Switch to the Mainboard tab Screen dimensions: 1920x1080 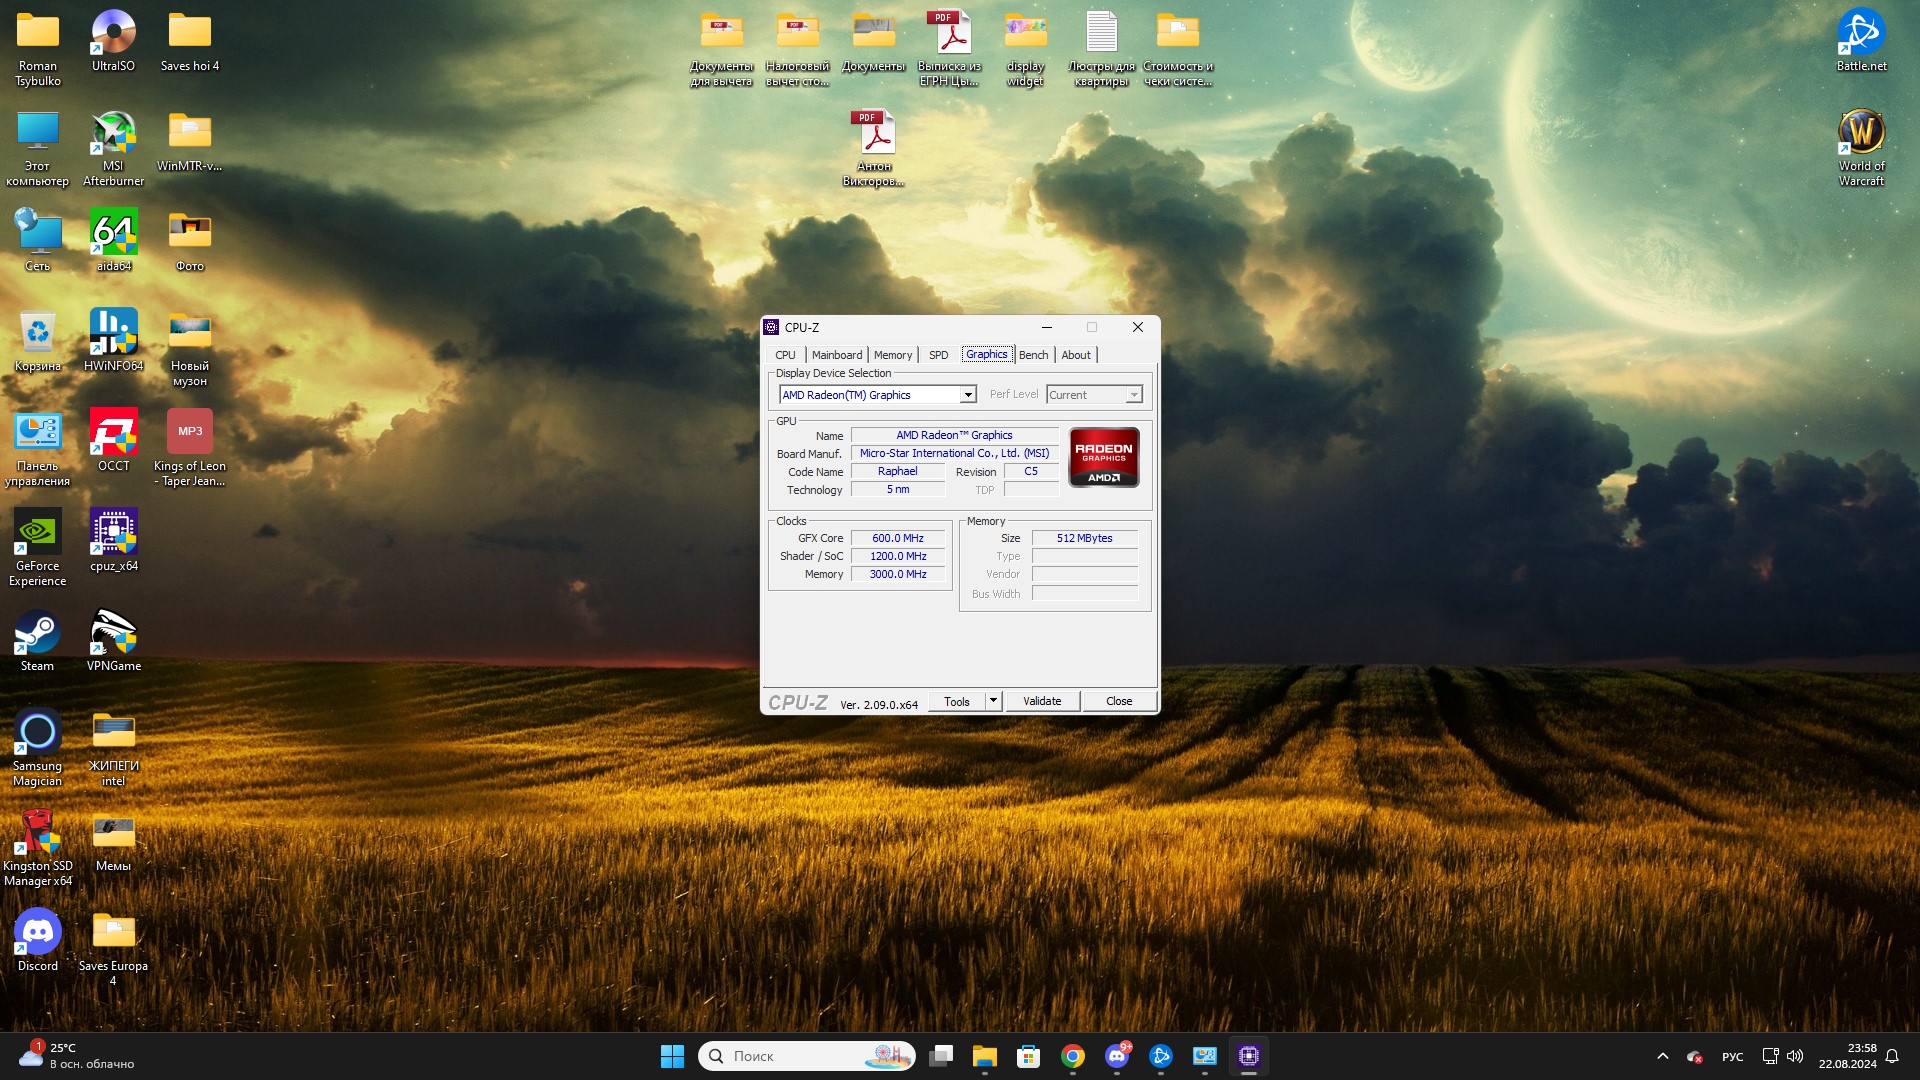[x=836, y=355]
